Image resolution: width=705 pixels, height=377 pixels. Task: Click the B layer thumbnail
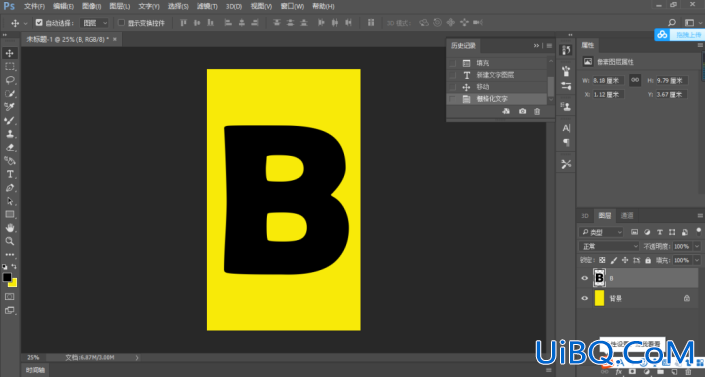[599, 278]
